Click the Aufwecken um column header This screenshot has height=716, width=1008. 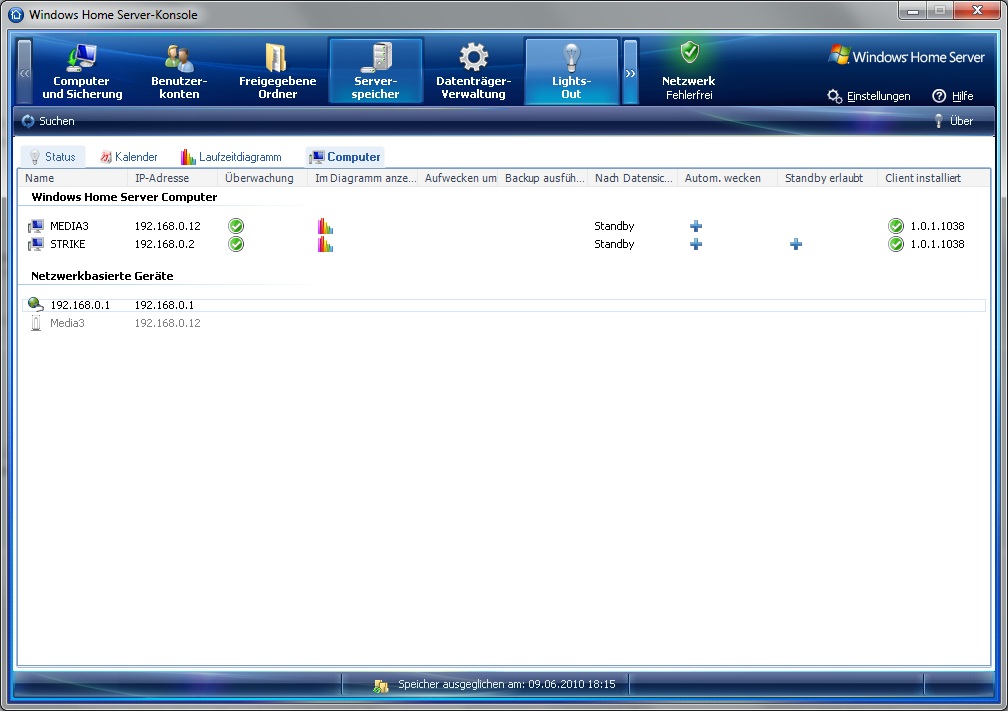[x=458, y=178]
